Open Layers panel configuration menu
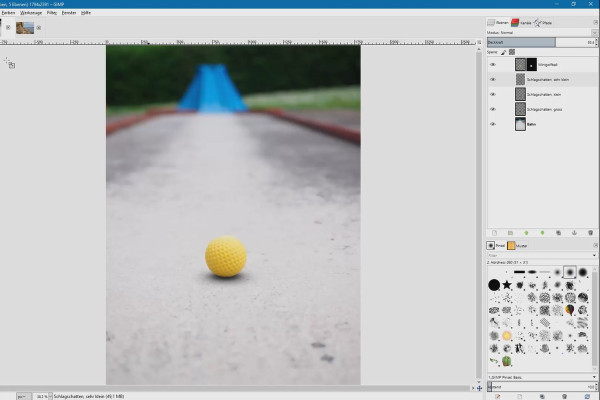The height and width of the screenshot is (400, 600). (595, 23)
